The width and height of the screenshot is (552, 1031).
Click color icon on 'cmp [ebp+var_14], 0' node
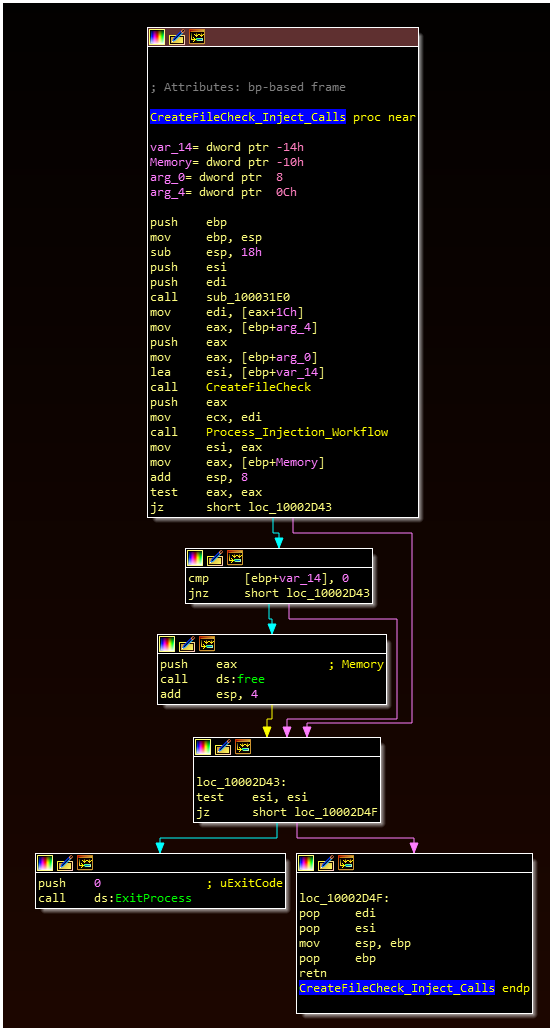[195, 558]
